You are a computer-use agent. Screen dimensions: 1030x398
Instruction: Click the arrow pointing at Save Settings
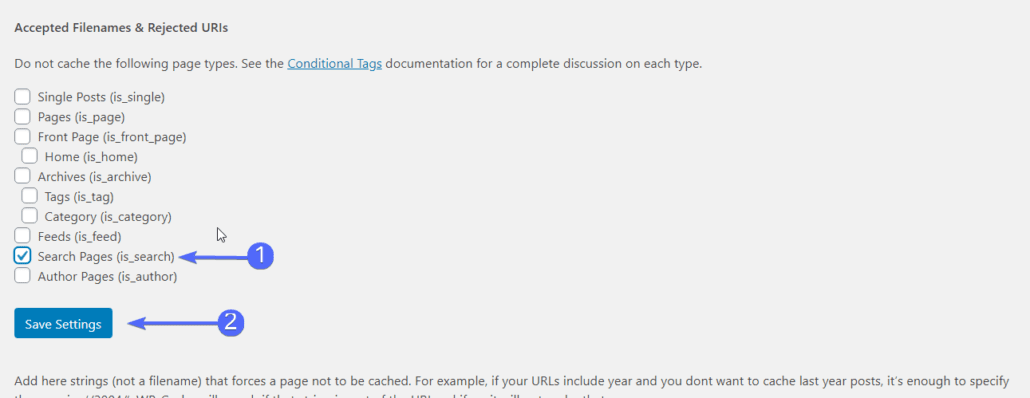click(173, 322)
